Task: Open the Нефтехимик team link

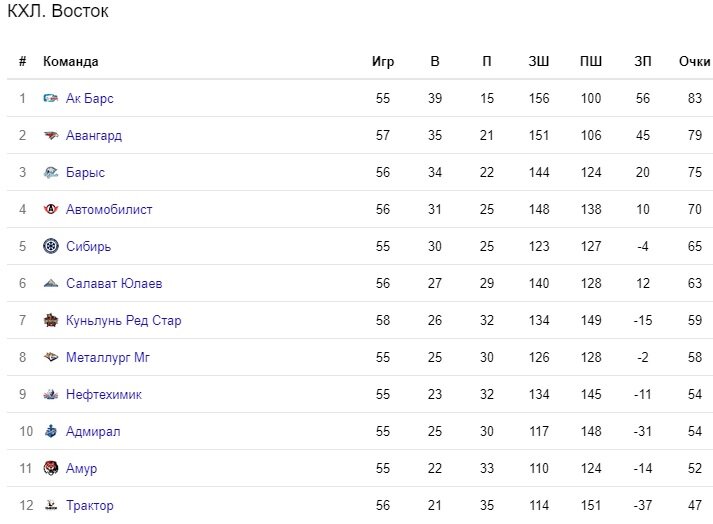Action: click(x=104, y=394)
